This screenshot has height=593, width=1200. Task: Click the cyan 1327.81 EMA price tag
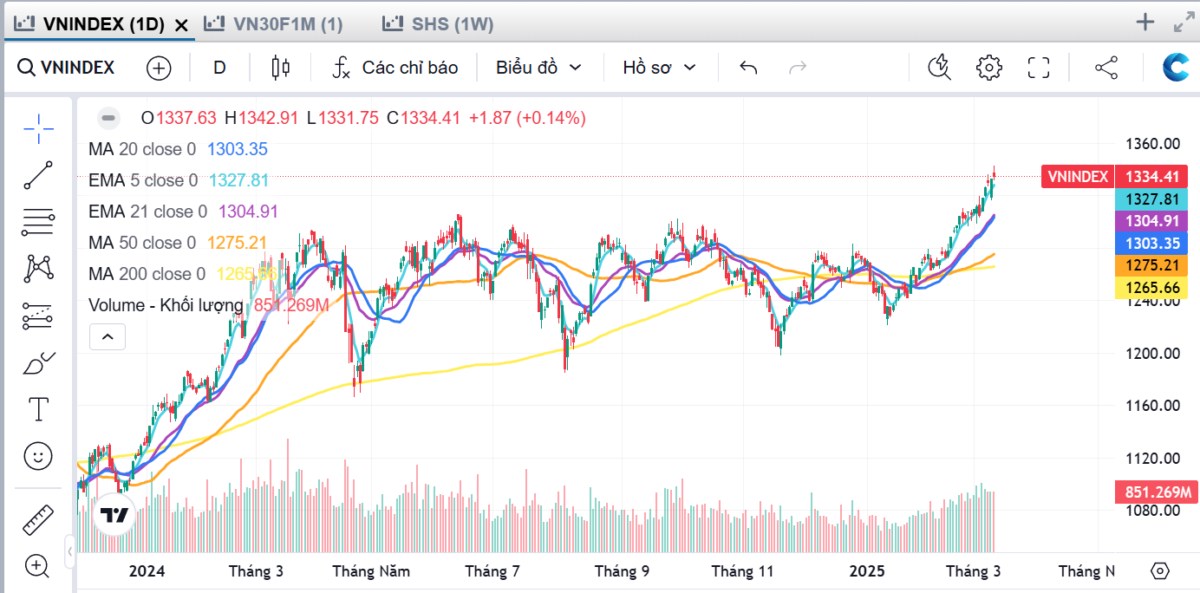click(1152, 199)
